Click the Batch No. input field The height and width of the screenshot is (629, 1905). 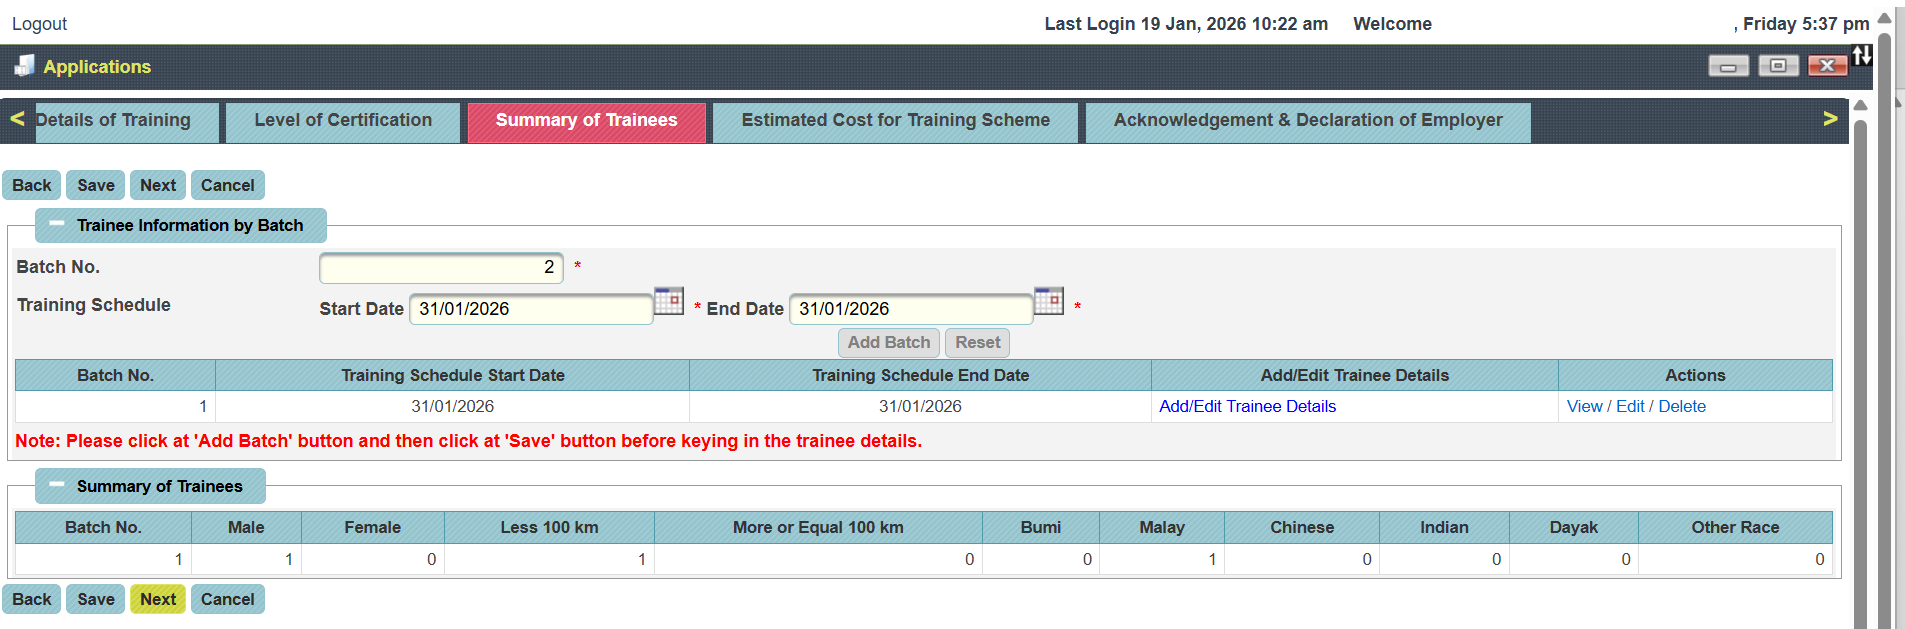point(441,268)
